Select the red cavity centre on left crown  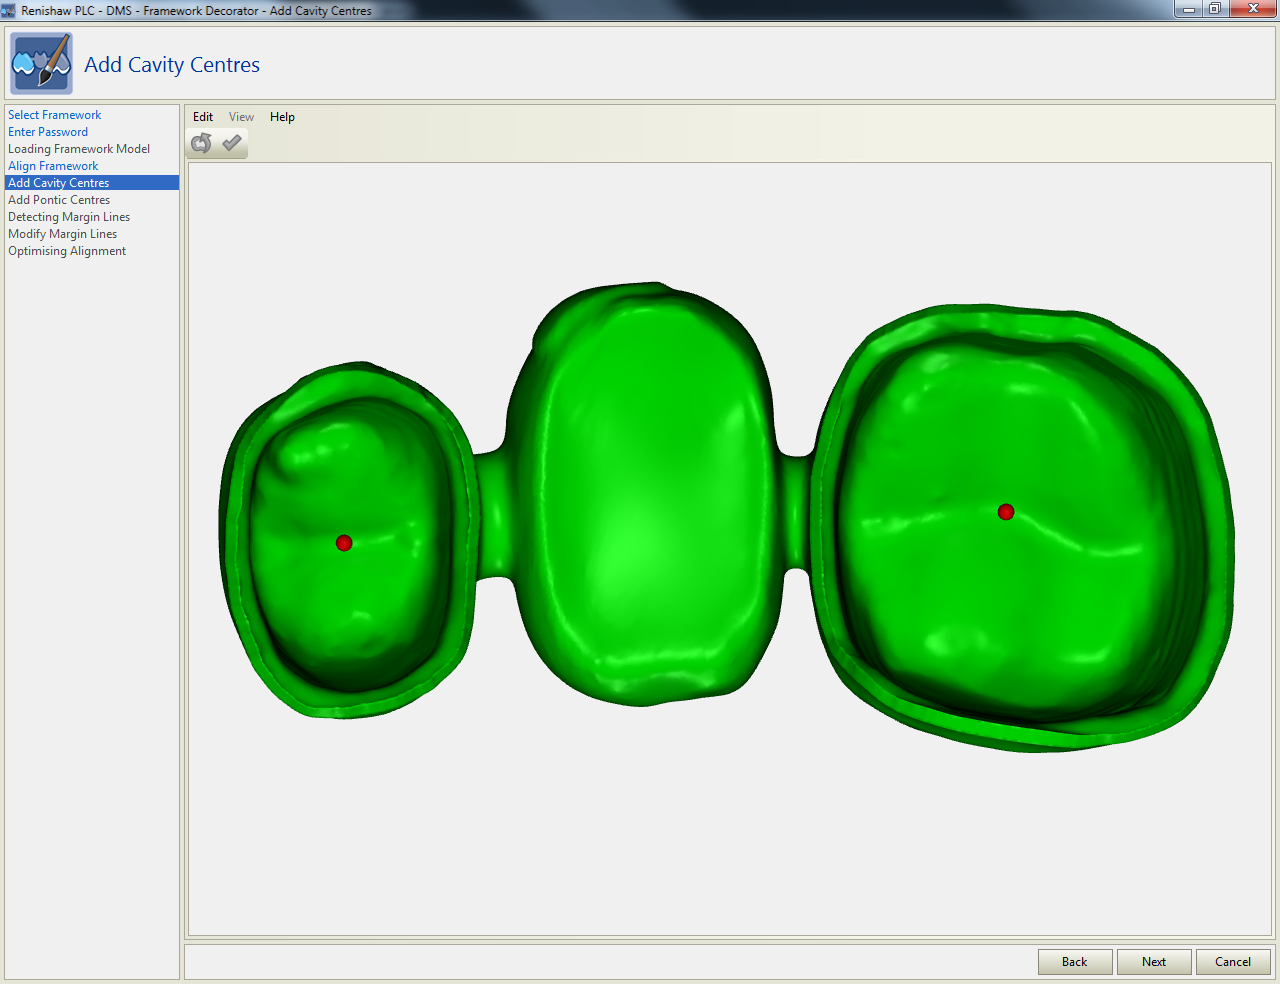click(x=344, y=543)
